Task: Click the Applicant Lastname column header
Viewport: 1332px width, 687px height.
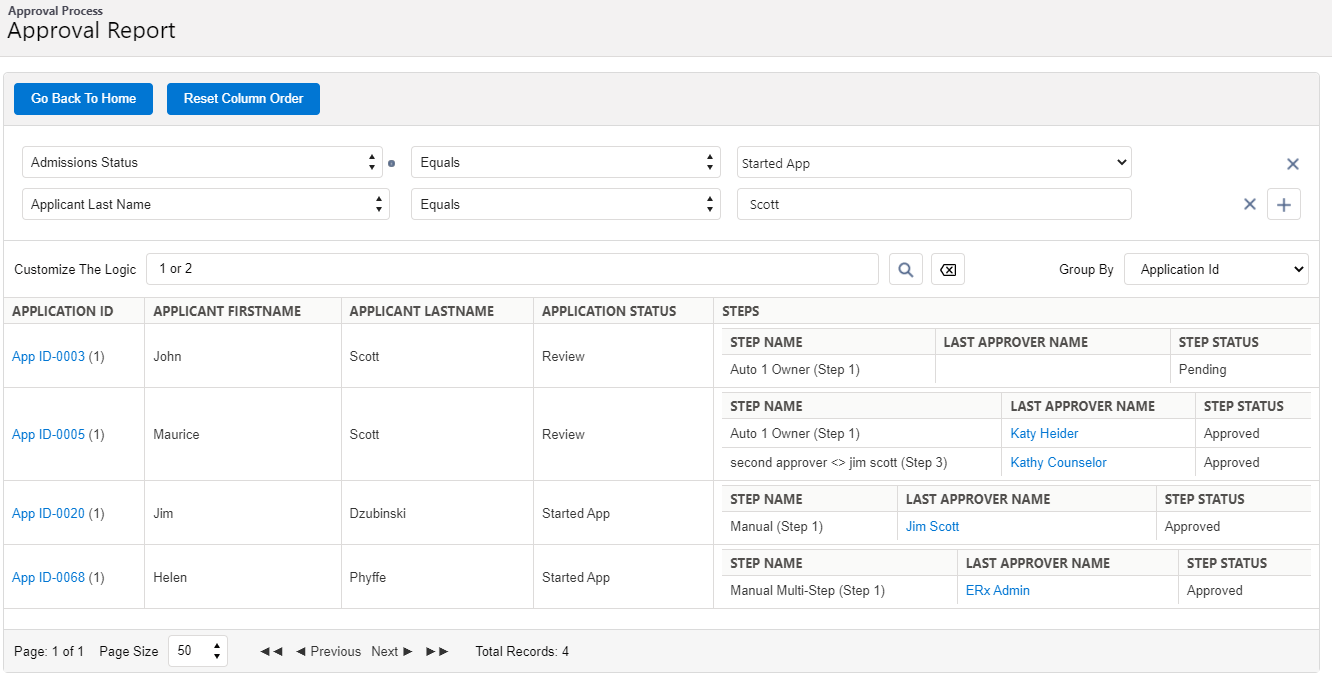Action: [x=421, y=311]
